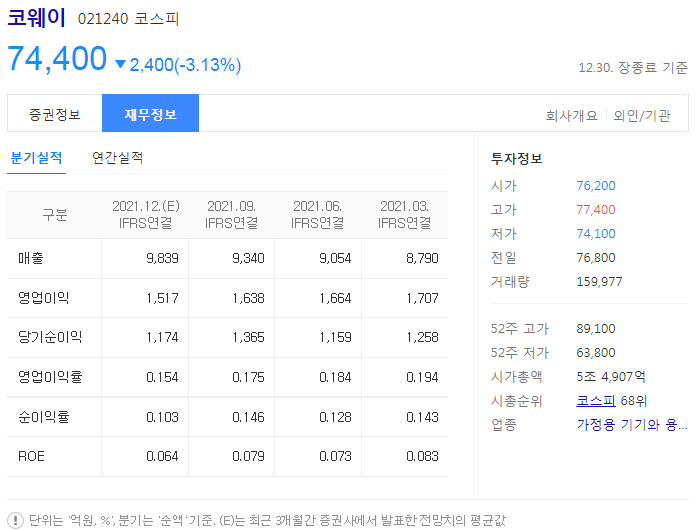Viewport: 698px width, 530px height.
Task: Click the 시가 value 76,200
Action: click(x=596, y=186)
